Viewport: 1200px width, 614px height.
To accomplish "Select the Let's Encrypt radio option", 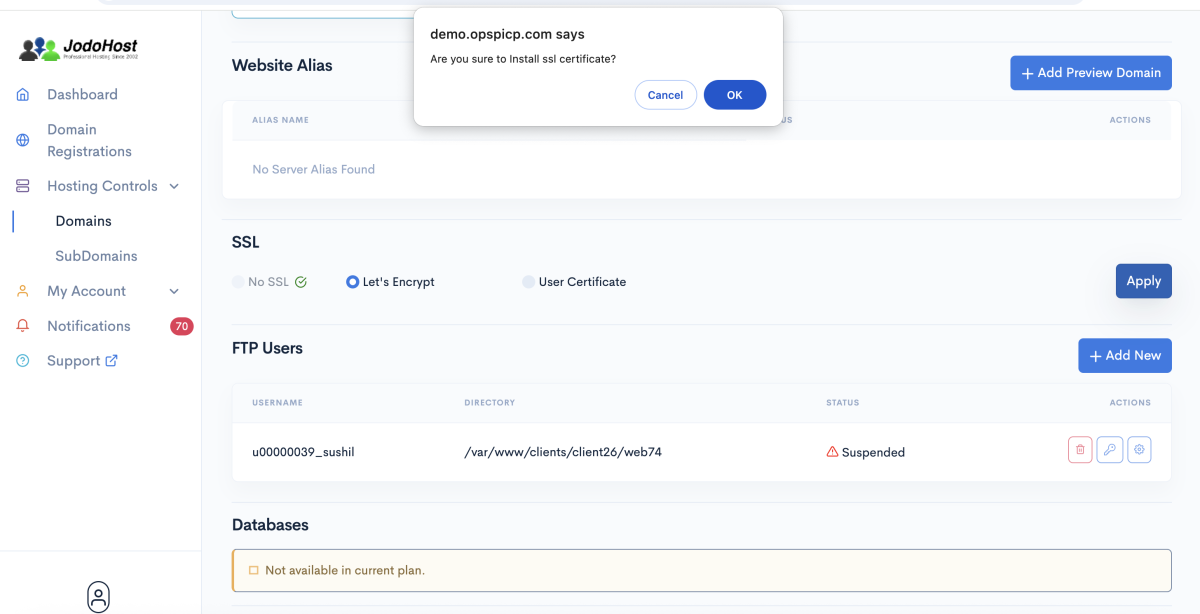I will click(x=352, y=282).
